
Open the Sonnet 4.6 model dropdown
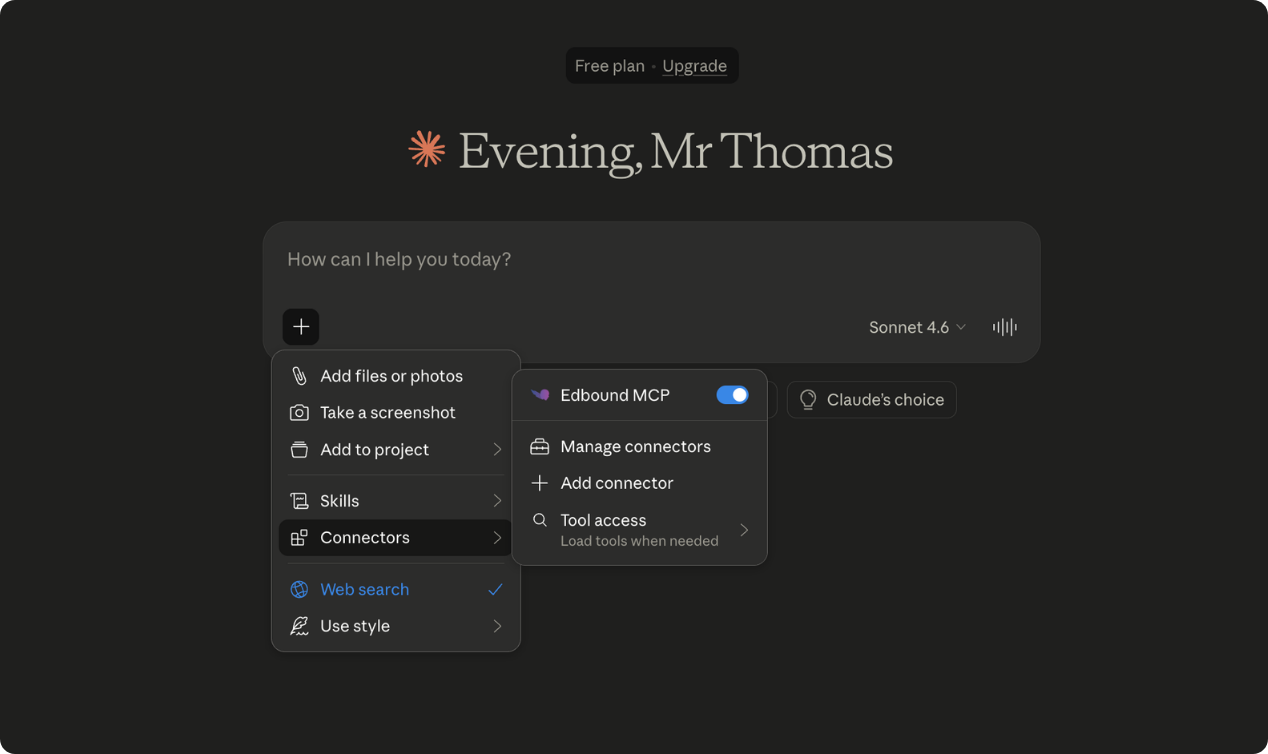tap(917, 327)
